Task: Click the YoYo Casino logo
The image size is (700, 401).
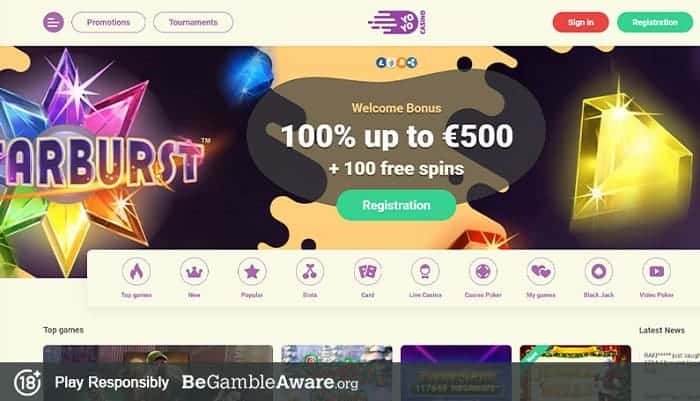Action: [396, 22]
